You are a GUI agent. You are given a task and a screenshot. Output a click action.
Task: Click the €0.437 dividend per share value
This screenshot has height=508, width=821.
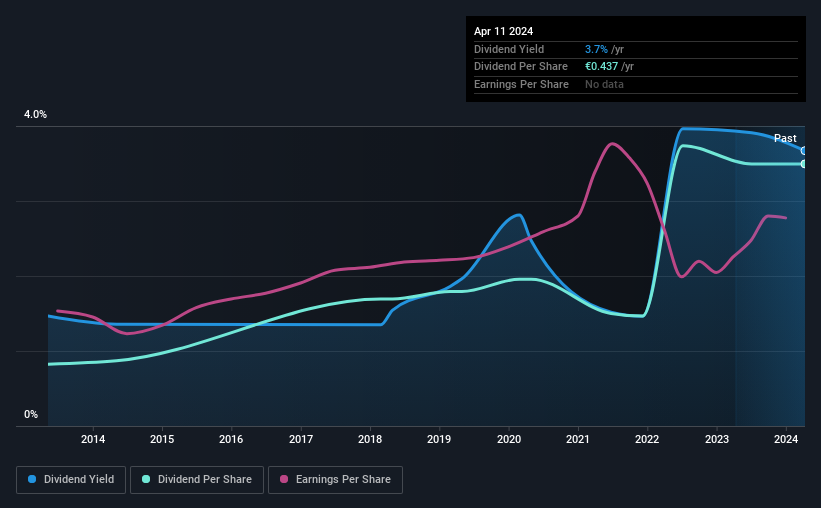coord(601,67)
